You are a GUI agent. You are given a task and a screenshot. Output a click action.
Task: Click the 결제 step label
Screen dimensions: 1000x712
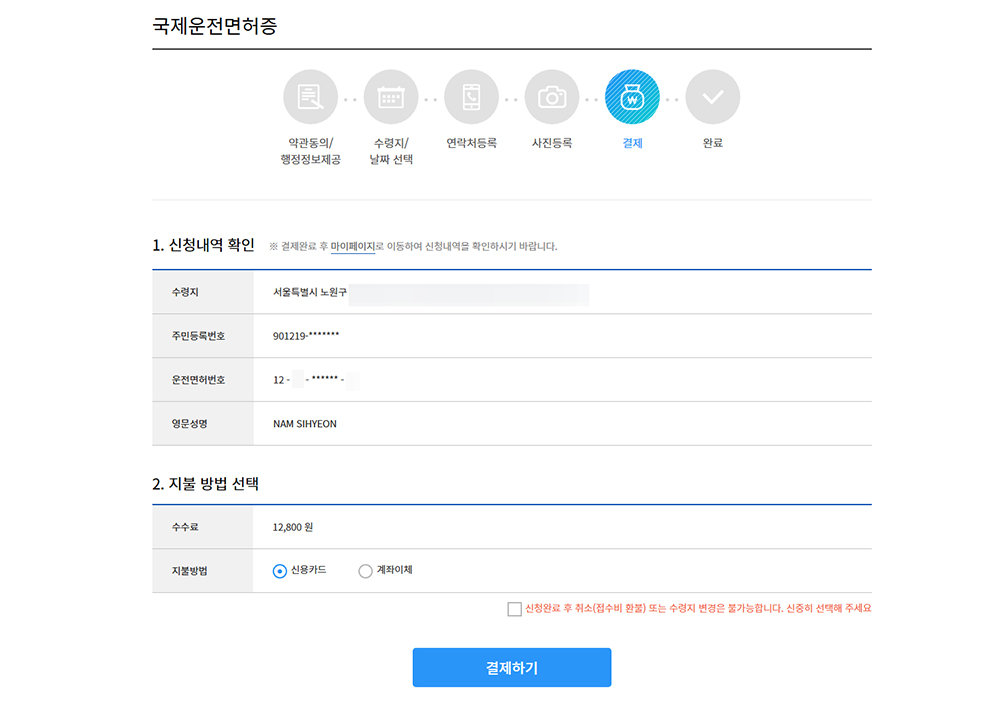pyautogui.click(x=632, y=143)
